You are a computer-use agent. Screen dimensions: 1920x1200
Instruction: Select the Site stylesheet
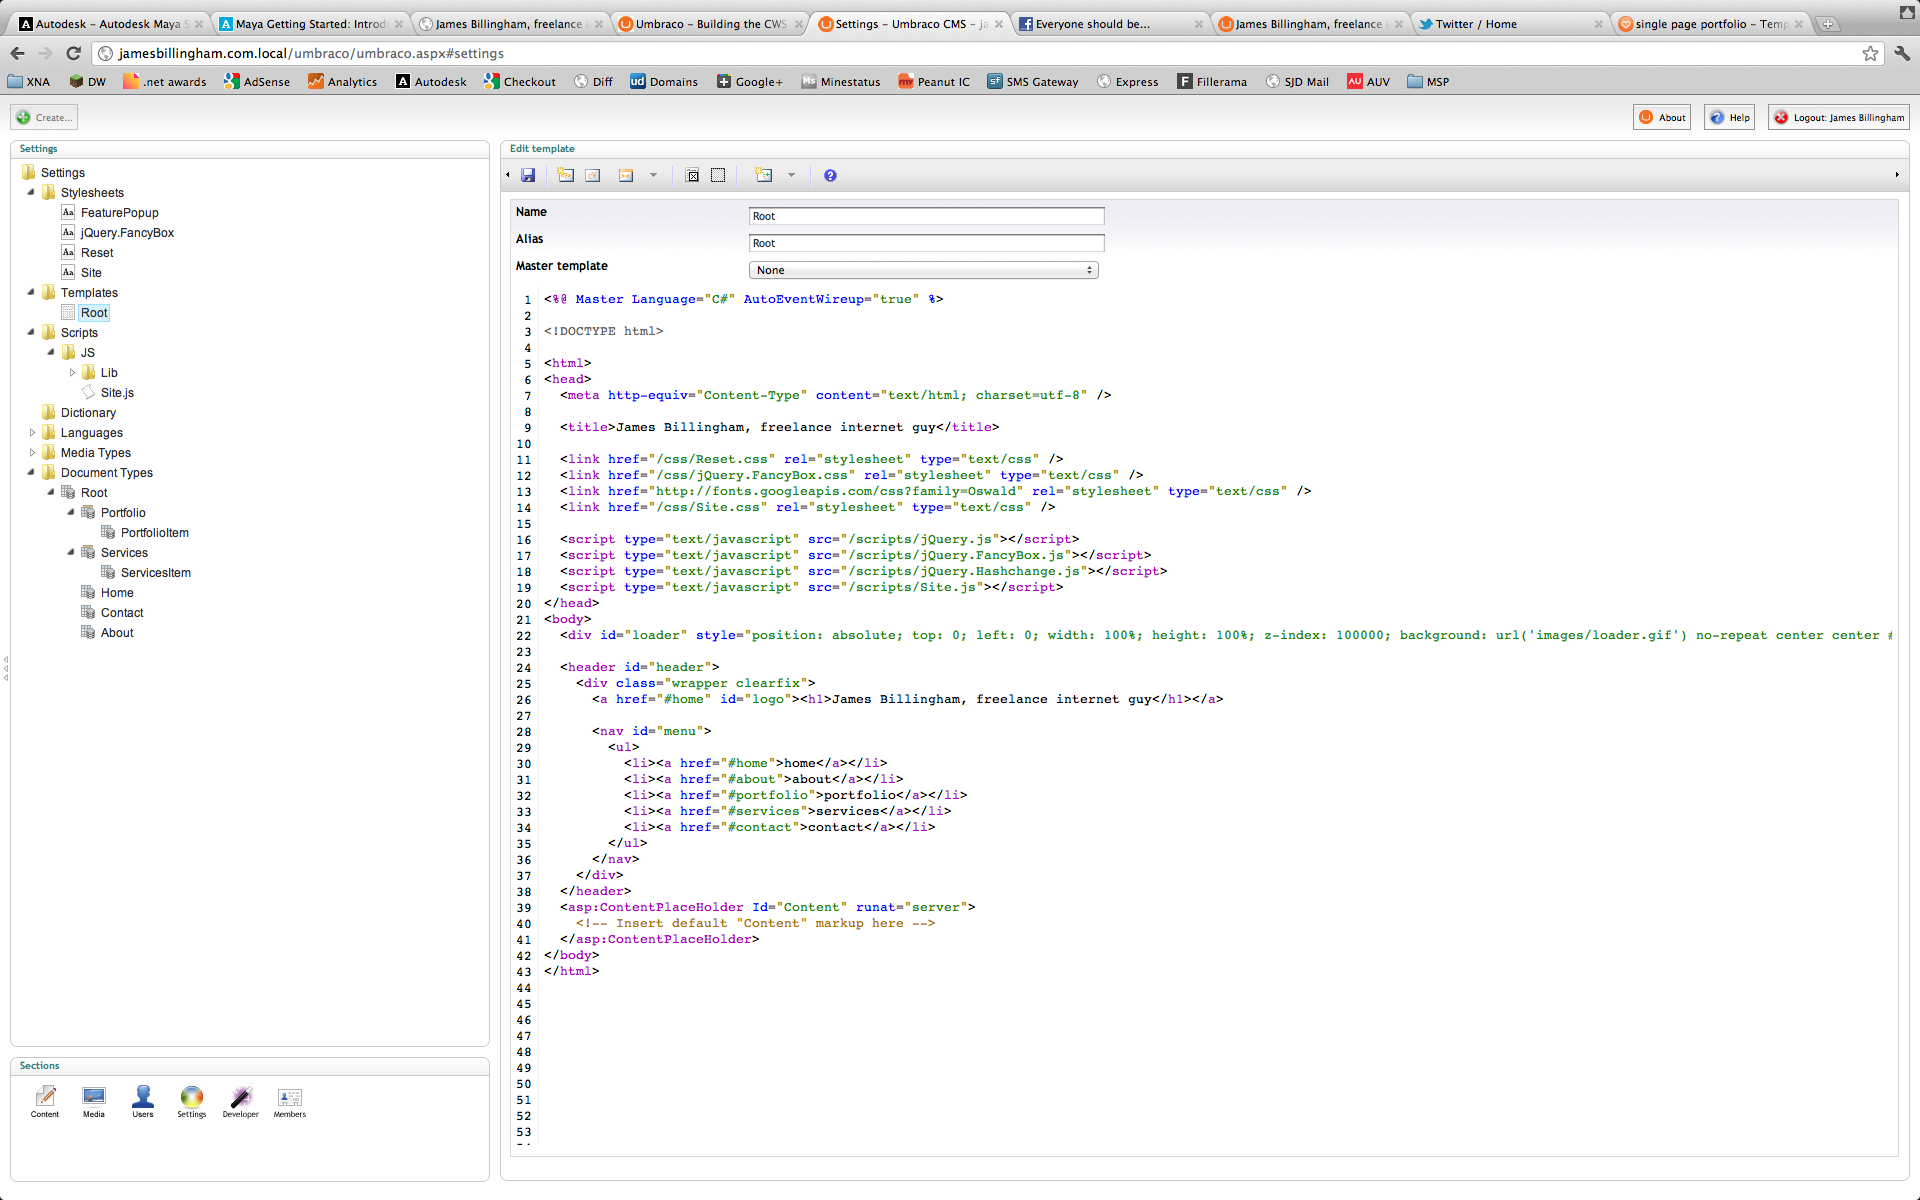pyautogui.click(x=91, y=272)
